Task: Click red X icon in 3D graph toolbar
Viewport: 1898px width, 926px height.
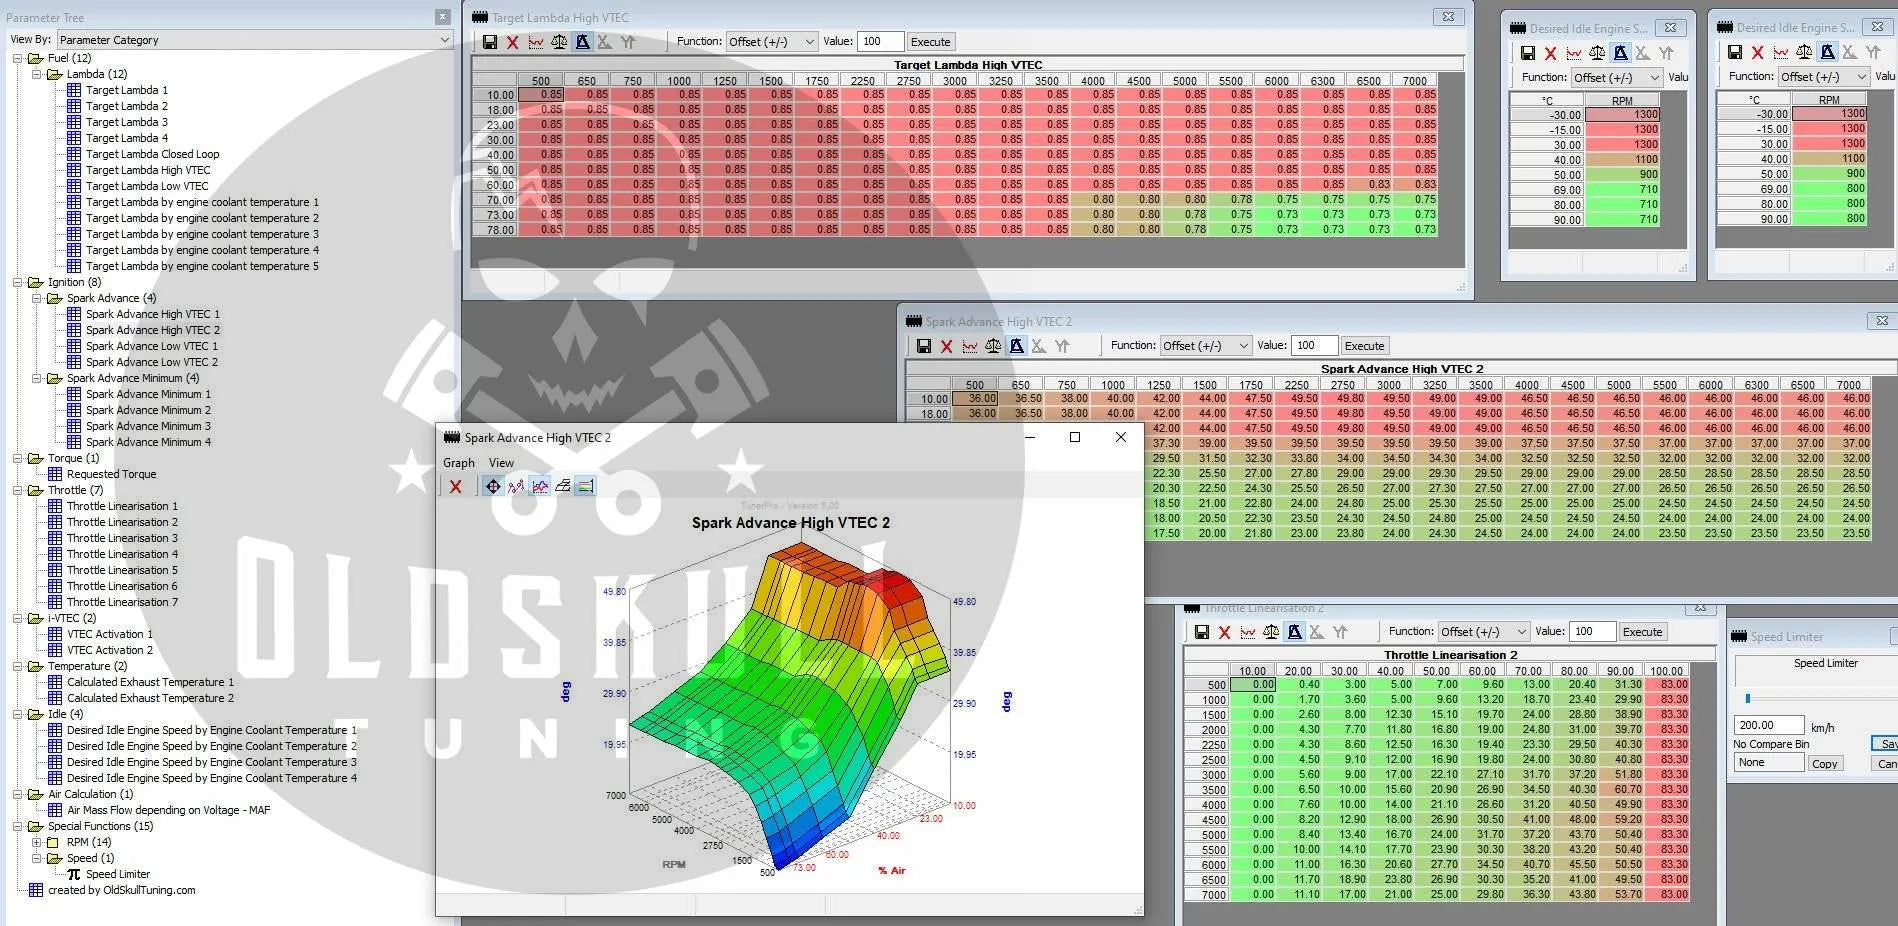Action: coord(456,486)
